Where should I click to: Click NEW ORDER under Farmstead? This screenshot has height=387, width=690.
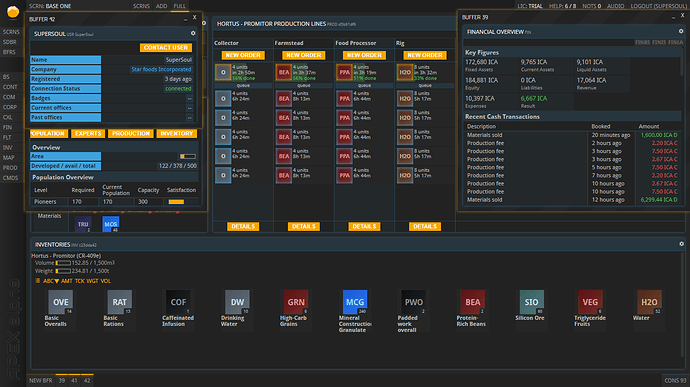click(x=304, y=55)
